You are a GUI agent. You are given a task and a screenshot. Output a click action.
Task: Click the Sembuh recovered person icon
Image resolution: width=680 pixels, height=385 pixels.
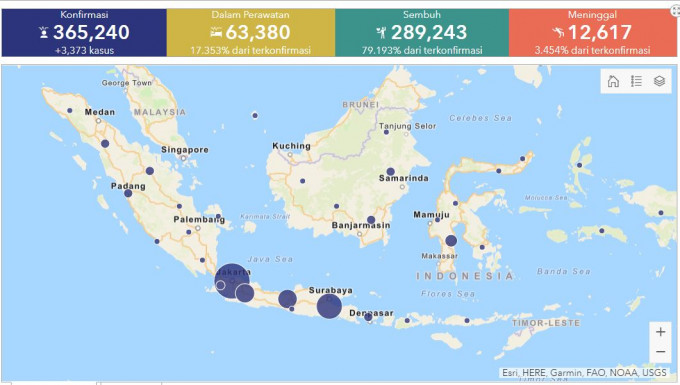[x=381, y=33]
